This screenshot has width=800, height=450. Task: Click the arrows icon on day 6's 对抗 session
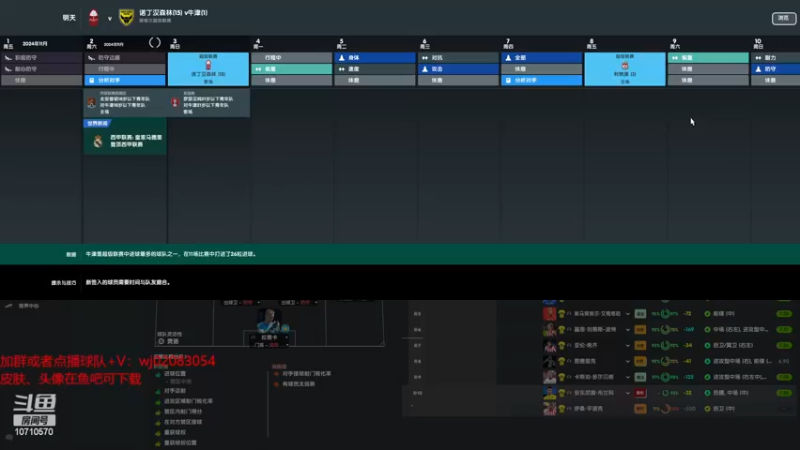pyautogui.click(x=425, y=58)
